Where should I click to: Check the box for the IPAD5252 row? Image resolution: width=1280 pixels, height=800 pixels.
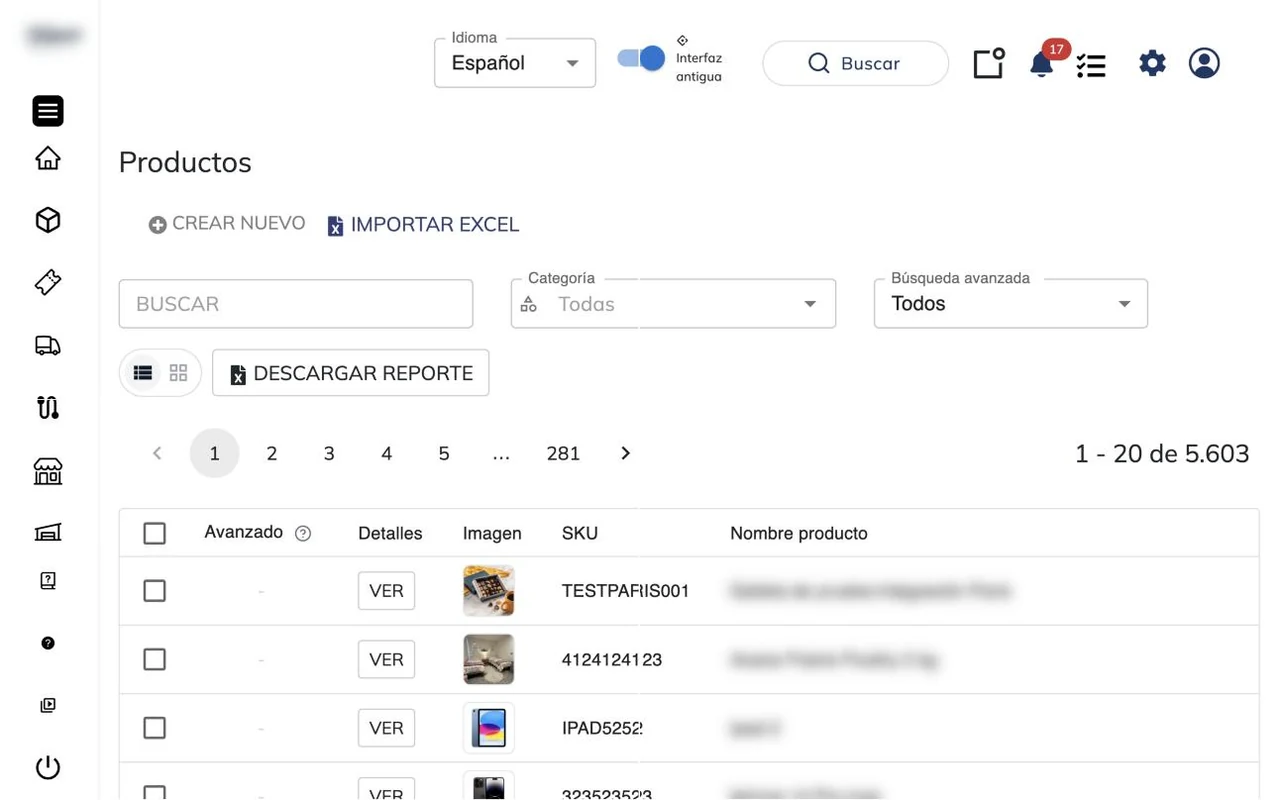(154, 728)
